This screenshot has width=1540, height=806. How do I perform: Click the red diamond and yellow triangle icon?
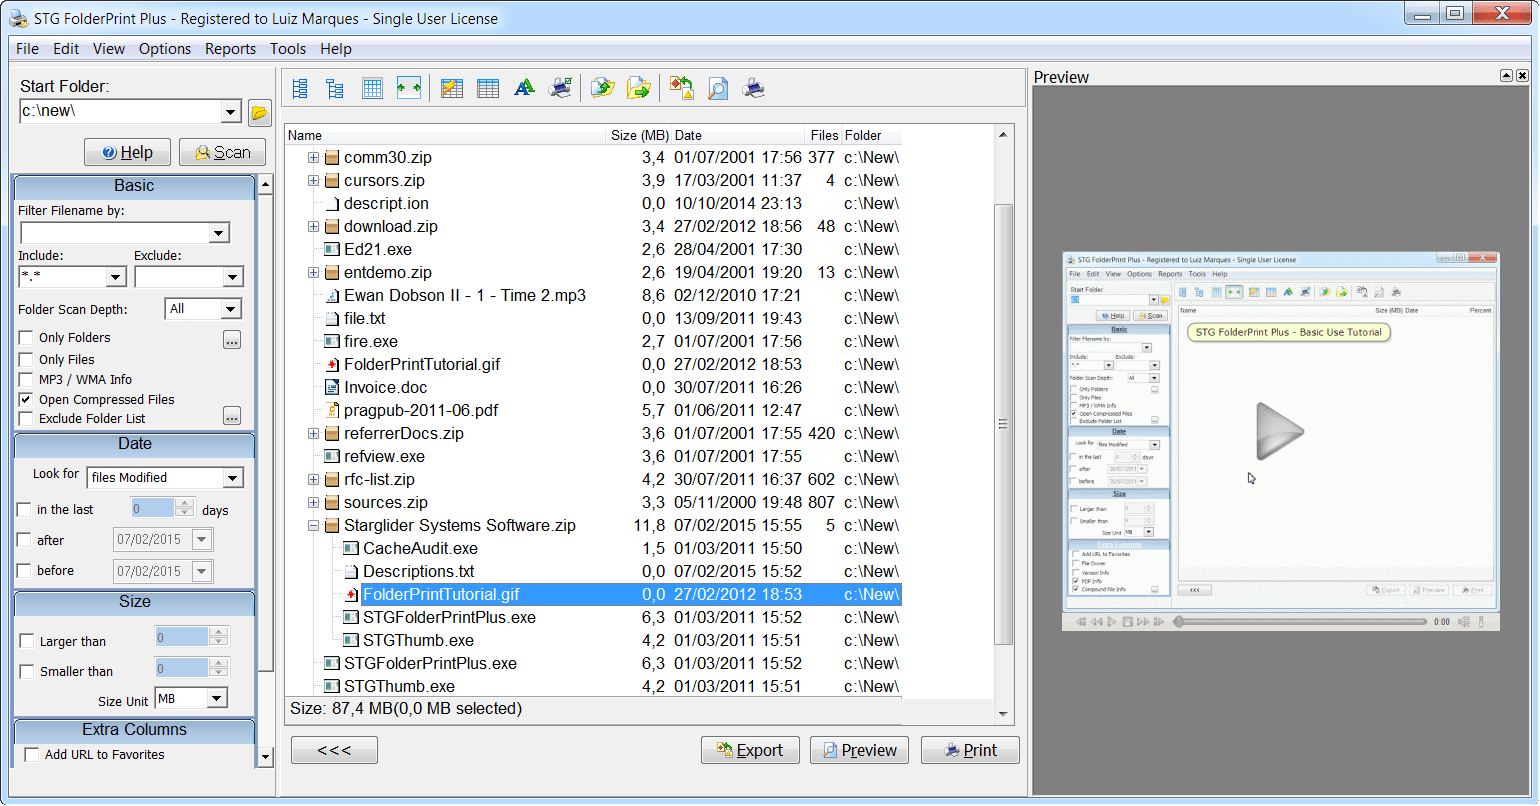682,89
